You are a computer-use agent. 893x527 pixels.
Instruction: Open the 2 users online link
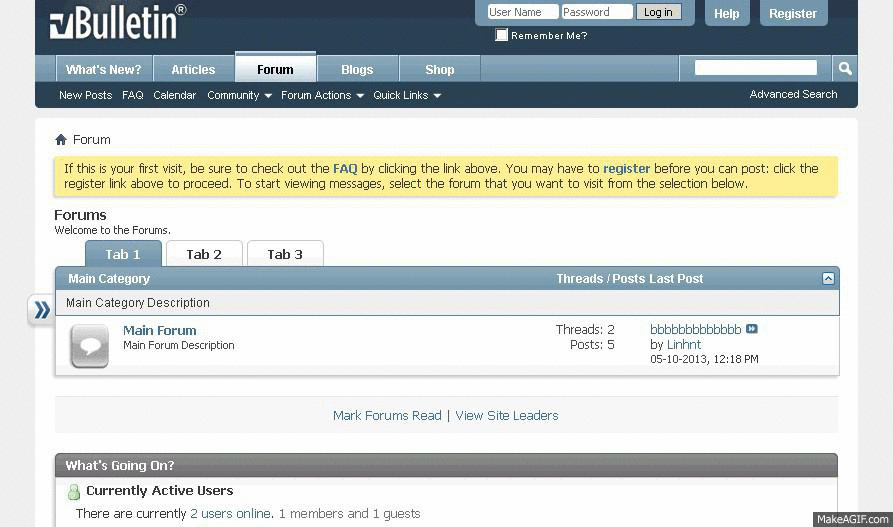[x=230, y=513]
